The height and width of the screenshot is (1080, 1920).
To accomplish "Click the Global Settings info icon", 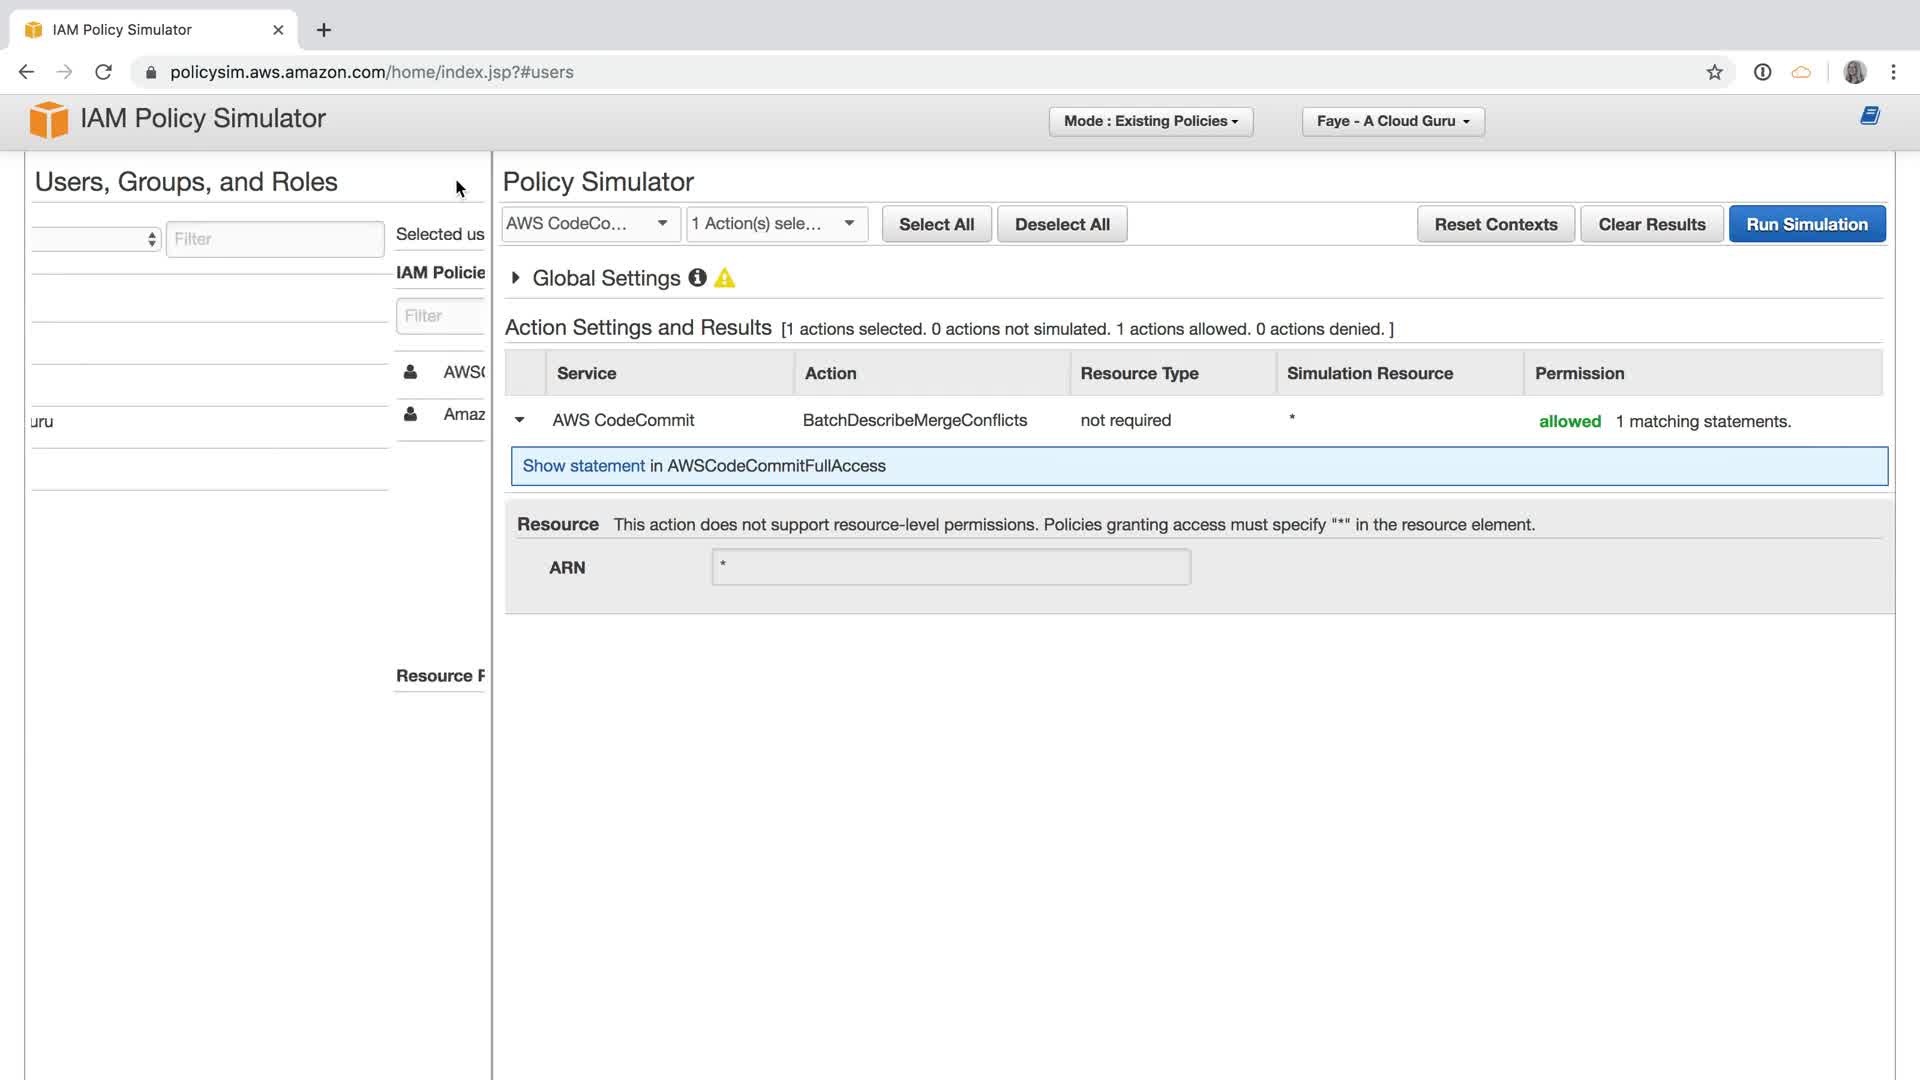I will coord(697,278).
